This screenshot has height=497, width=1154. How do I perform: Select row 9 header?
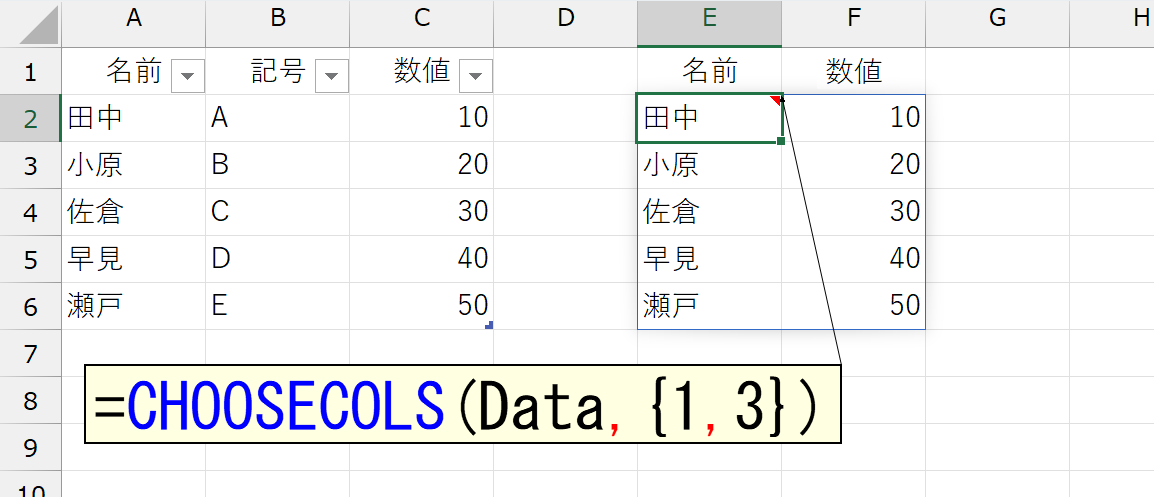[x=31, y=448]
